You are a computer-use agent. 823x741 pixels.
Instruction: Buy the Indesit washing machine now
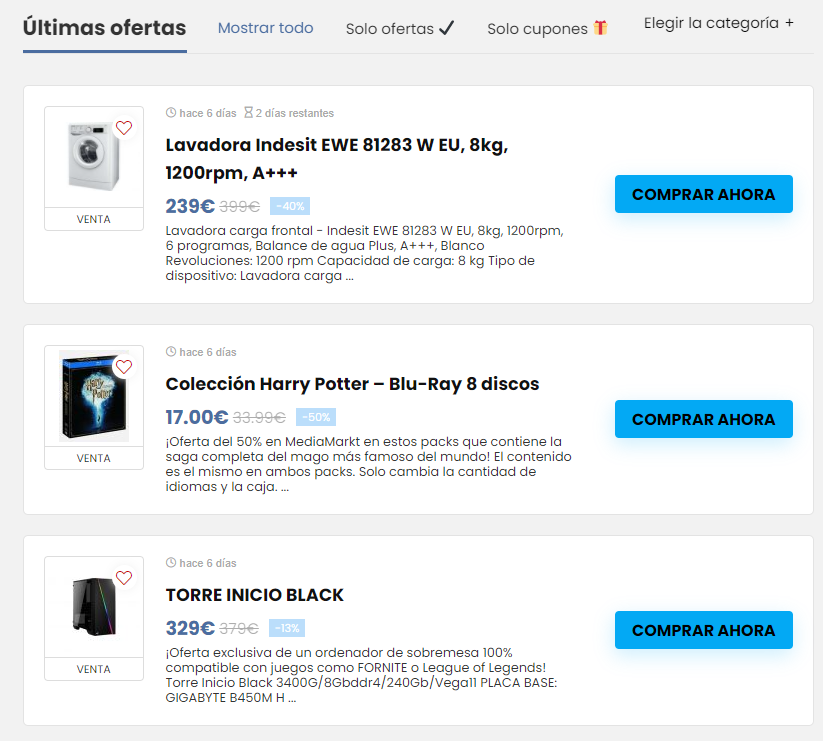click(x=703, y=194)
